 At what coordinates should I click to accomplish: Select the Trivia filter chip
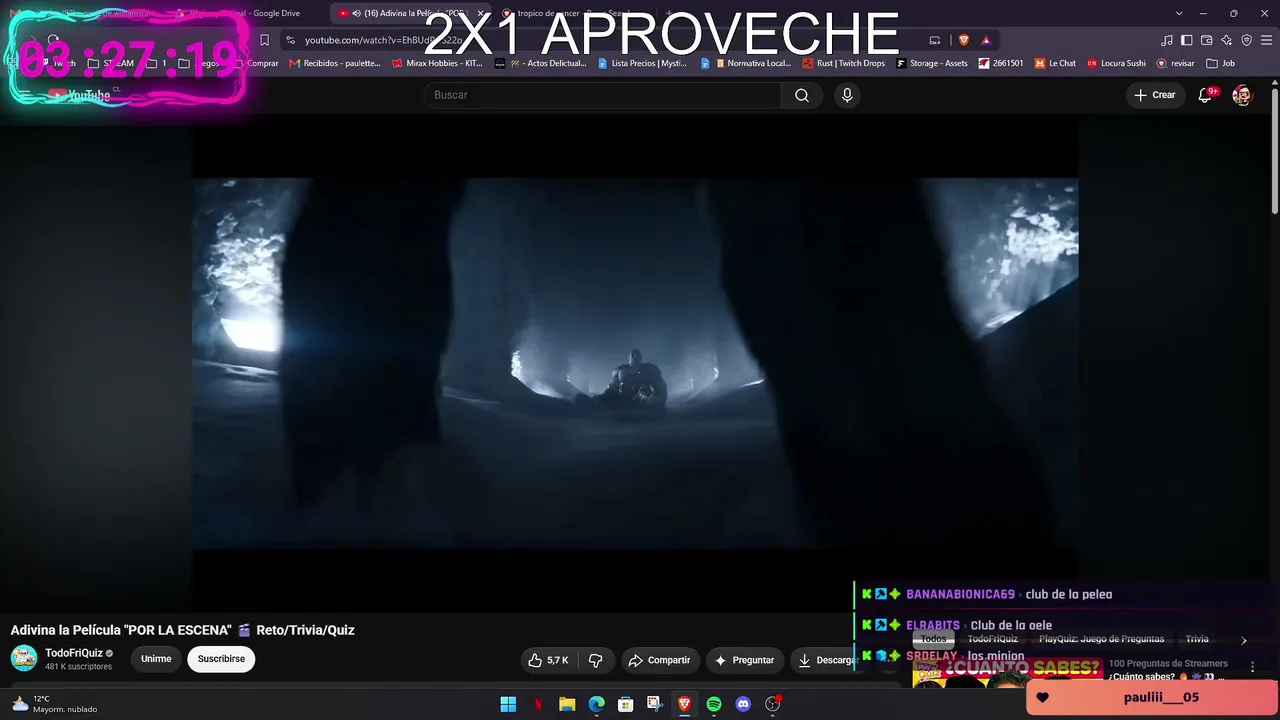point(1197,639)
